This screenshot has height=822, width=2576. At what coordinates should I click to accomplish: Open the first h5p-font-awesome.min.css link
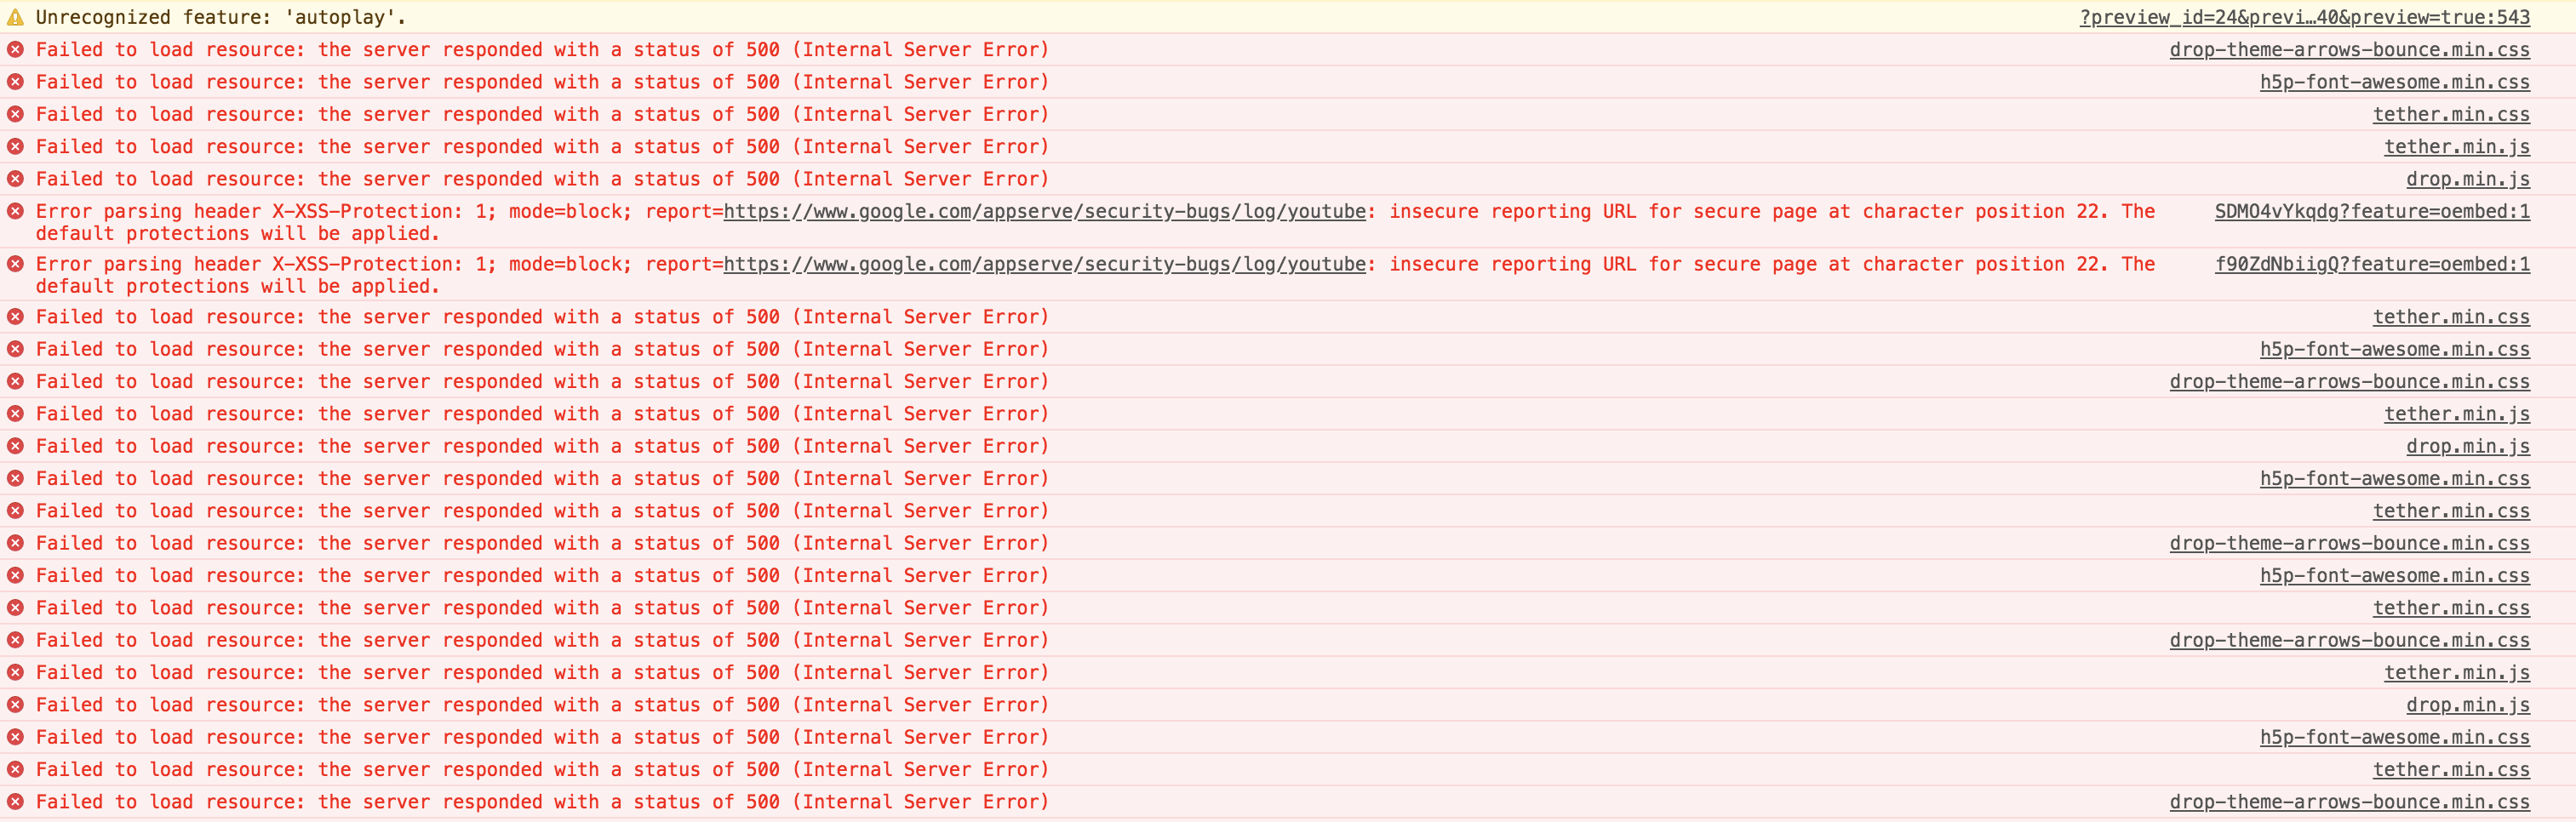pyautogui.click(x=2394, y=82)
